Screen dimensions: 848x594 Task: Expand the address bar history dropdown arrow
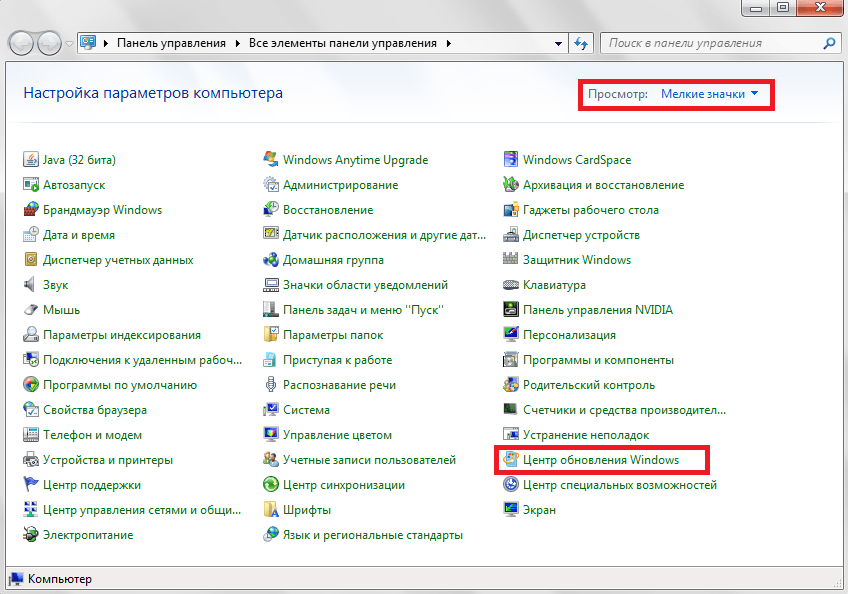click(558, 44)
